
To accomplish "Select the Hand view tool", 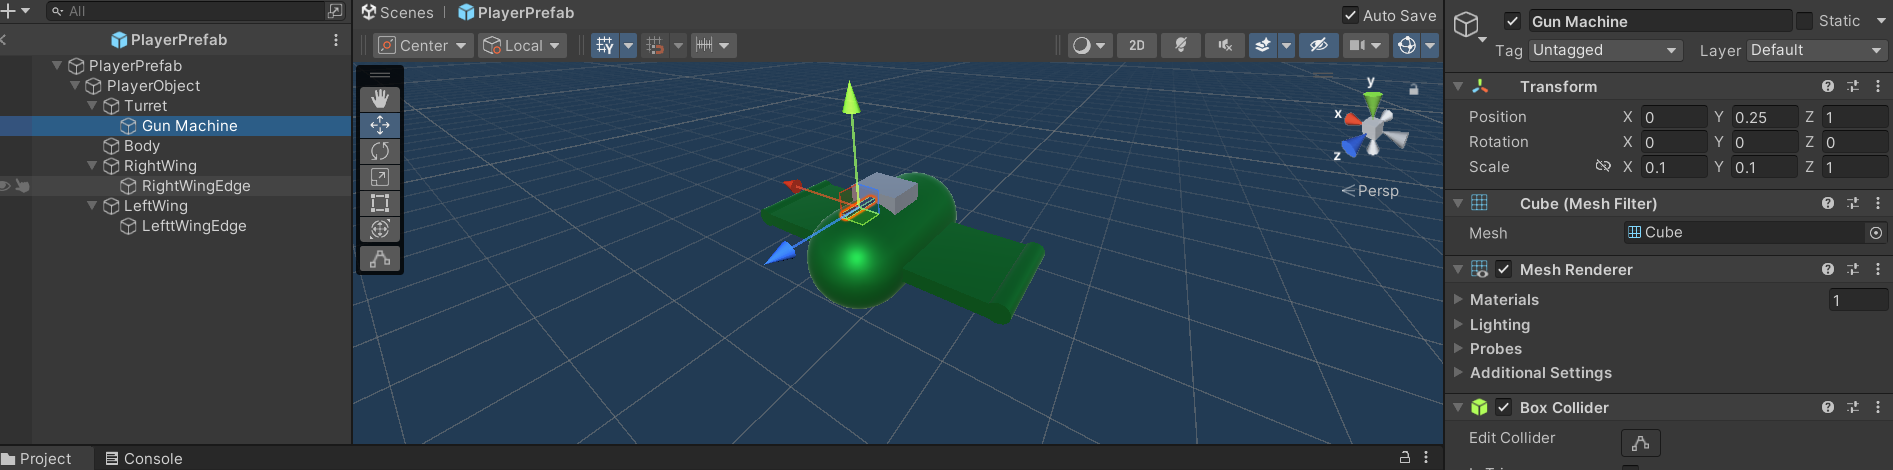I will [380, 99].
